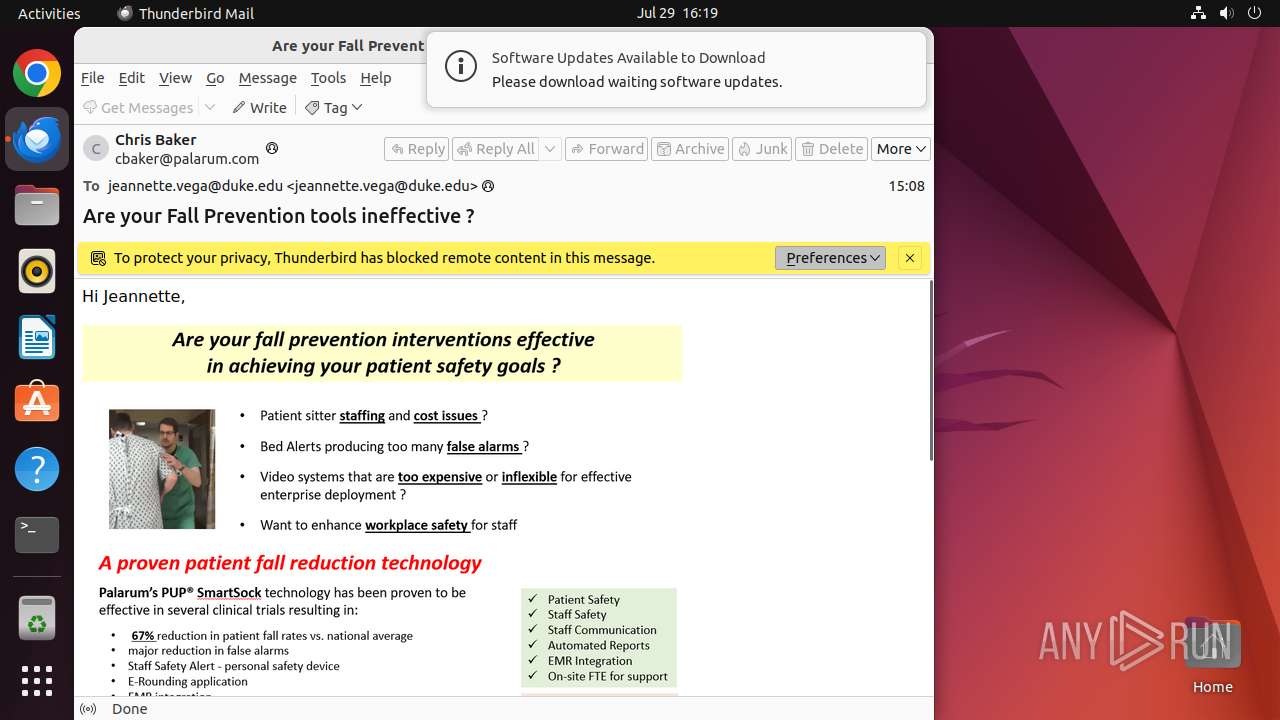1280x720 pixels.
Task: Open the Edit menu
Action: coord(131,78)
